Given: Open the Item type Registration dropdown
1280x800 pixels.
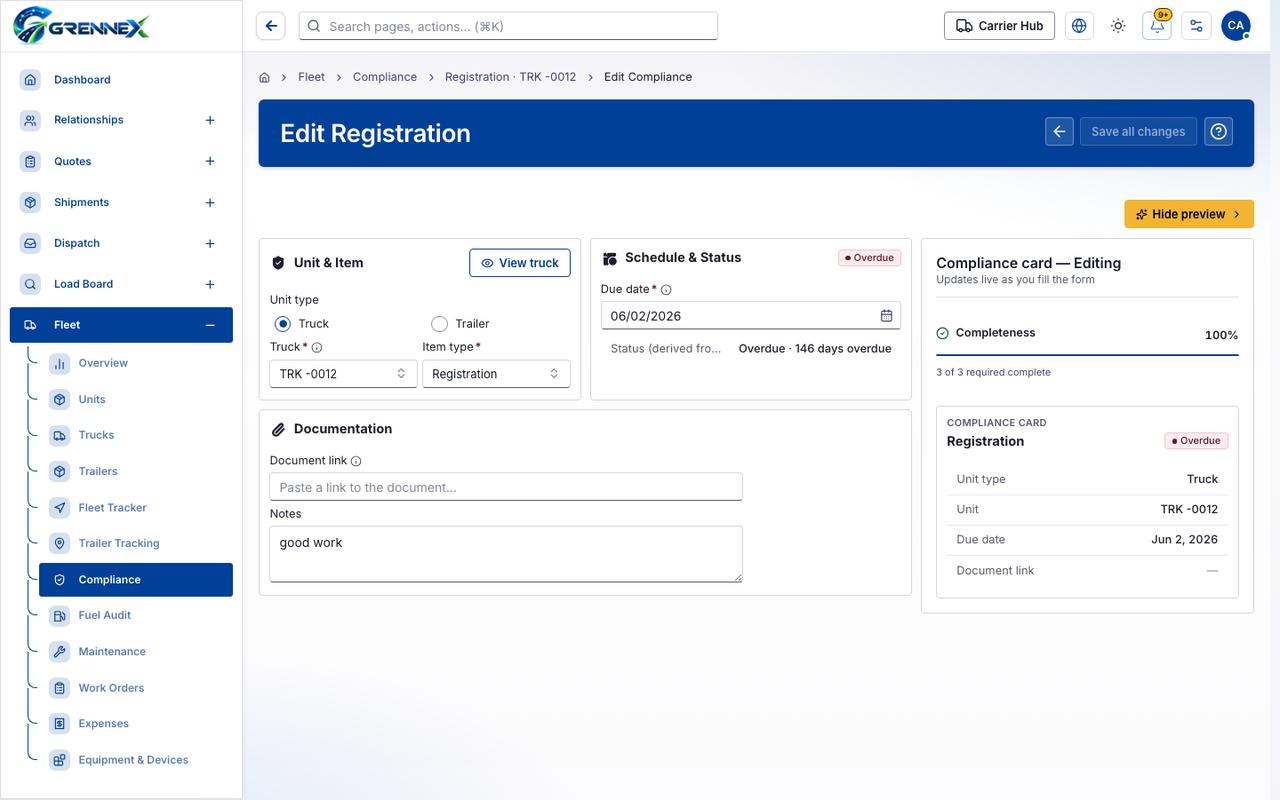Looking at the screenshot, I should [496, 374].
